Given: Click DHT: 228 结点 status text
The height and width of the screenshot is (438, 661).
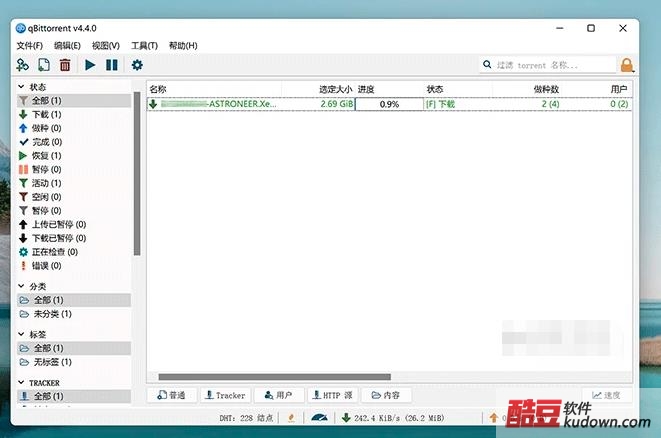Looking at the screenshot, I should coord(246,418).
